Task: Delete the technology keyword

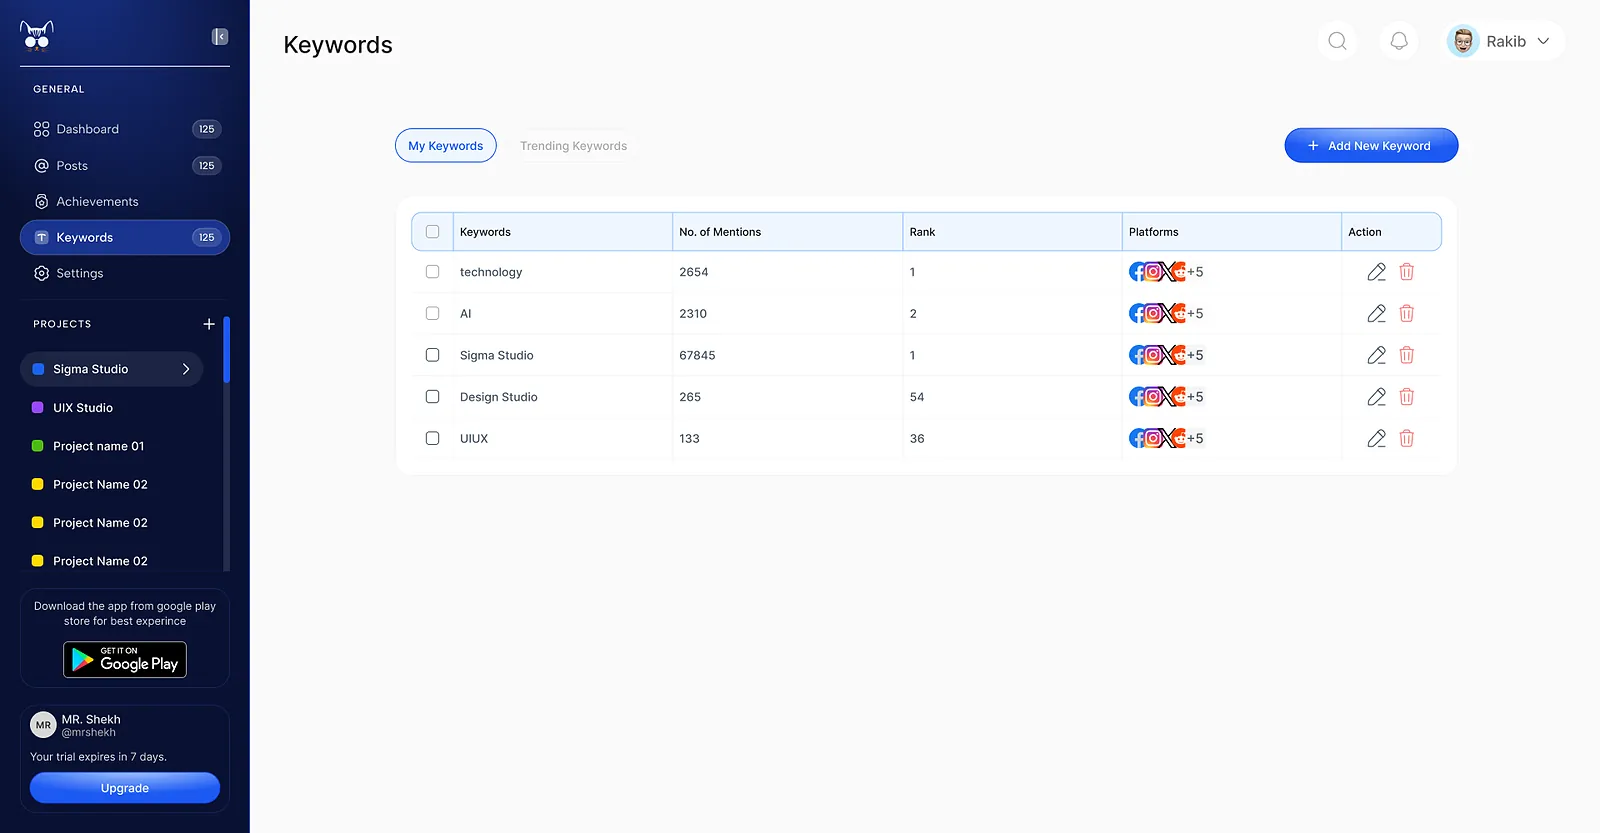Action: [x=1406, y=272]
